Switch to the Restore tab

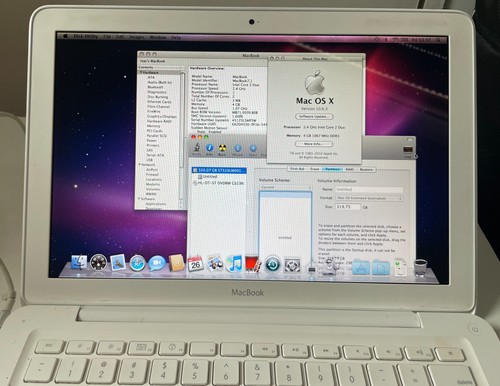[x=366, y=170]
